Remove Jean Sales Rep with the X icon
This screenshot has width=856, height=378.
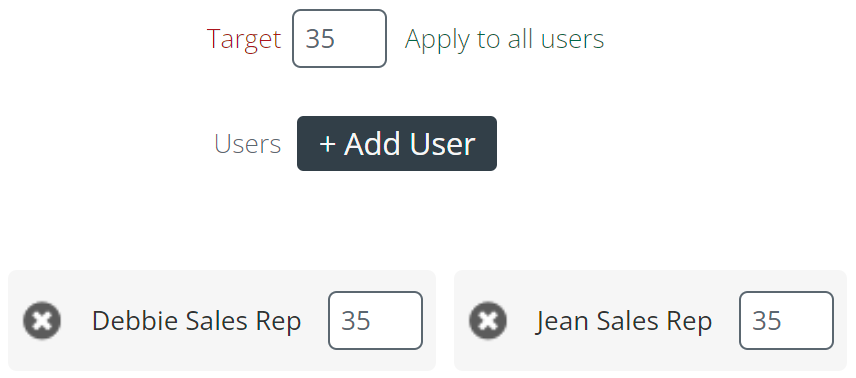click(x=488, y=321)
